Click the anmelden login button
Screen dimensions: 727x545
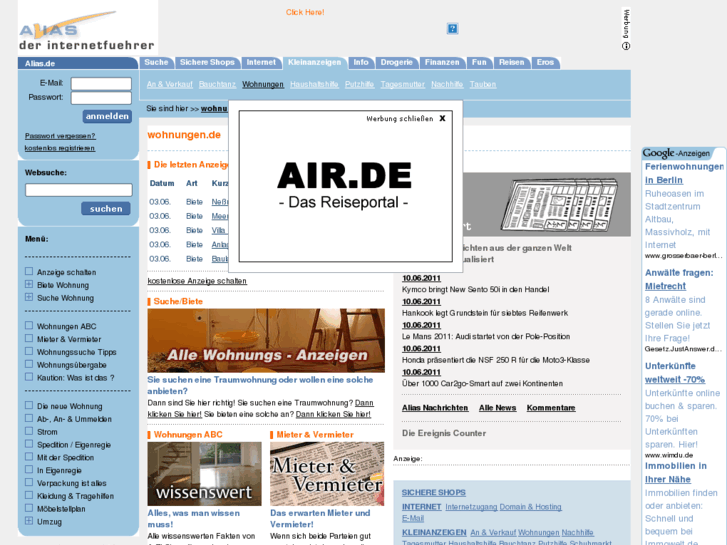coord(107,116)
